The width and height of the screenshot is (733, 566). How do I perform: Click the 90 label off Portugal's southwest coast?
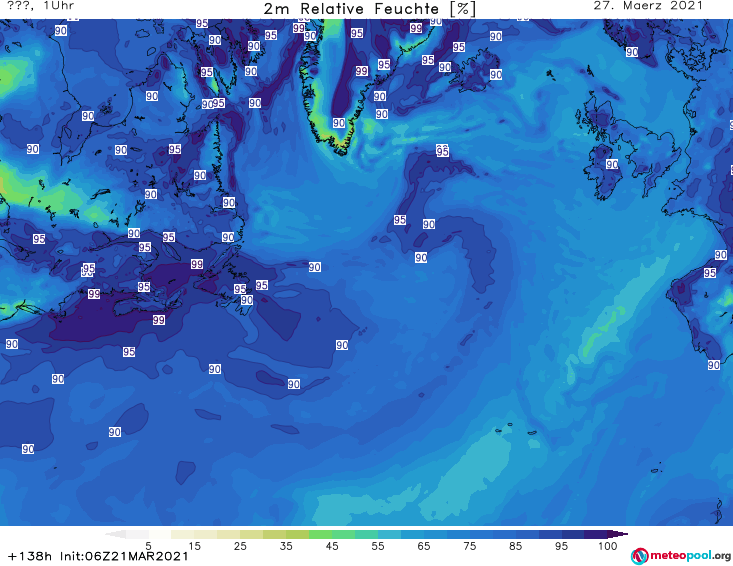(x=713, y=365)
